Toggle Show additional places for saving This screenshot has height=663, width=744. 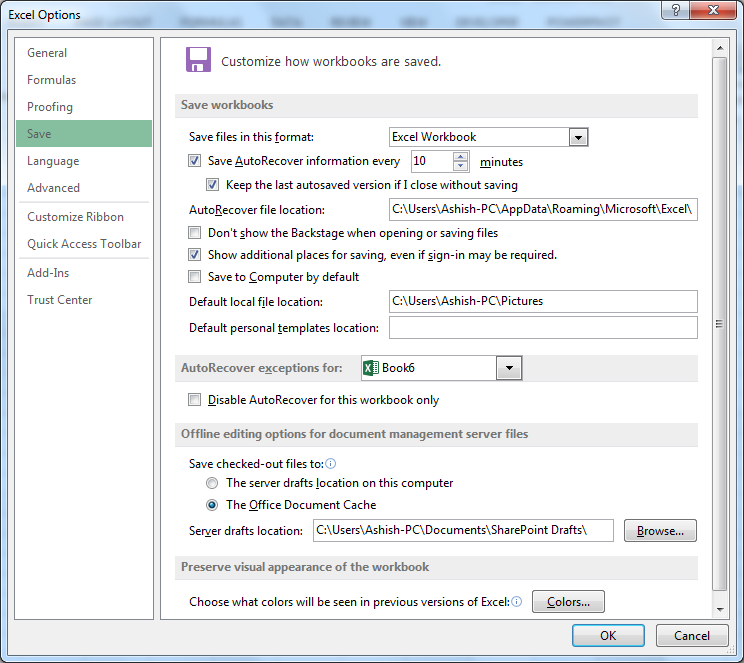pos(195,255)
